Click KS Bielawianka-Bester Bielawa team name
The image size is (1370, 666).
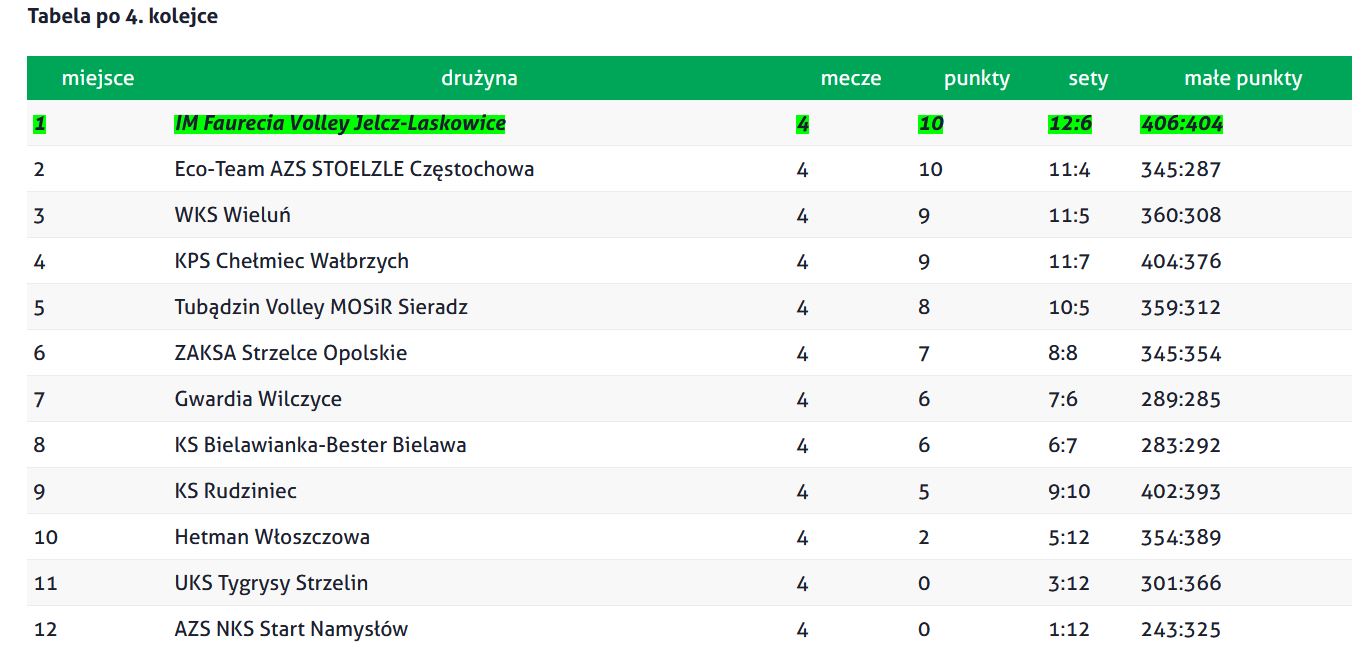pyautogui.click(x=320, y=445)
